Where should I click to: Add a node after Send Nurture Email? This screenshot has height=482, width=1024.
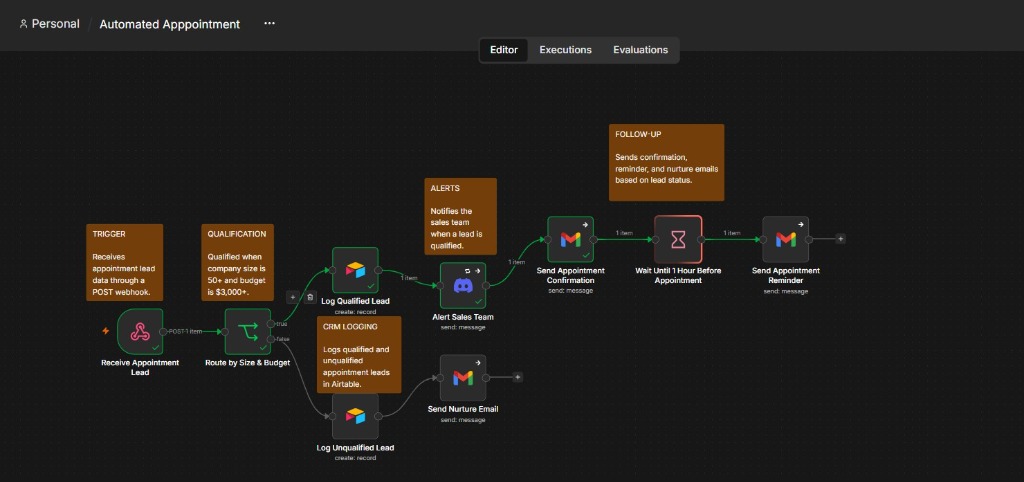[x=518, y=377]
